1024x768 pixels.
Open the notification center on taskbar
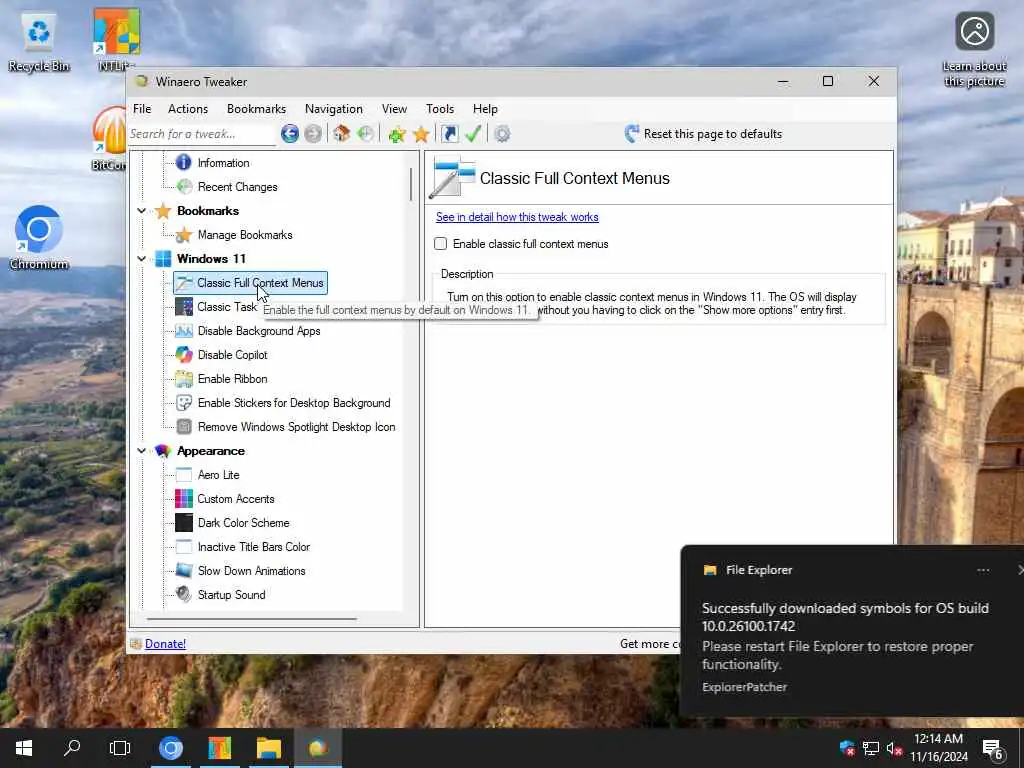pyautogui.click(x=993, y=748)
